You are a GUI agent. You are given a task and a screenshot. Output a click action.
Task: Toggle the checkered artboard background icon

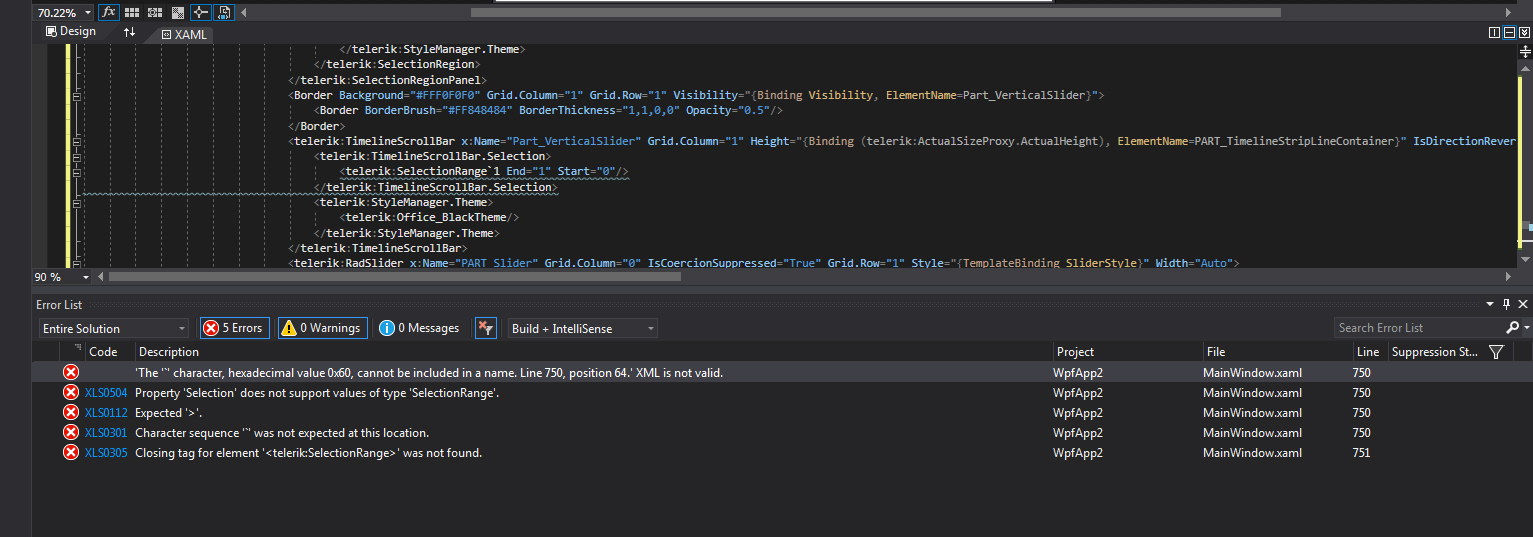pos(178,12)
